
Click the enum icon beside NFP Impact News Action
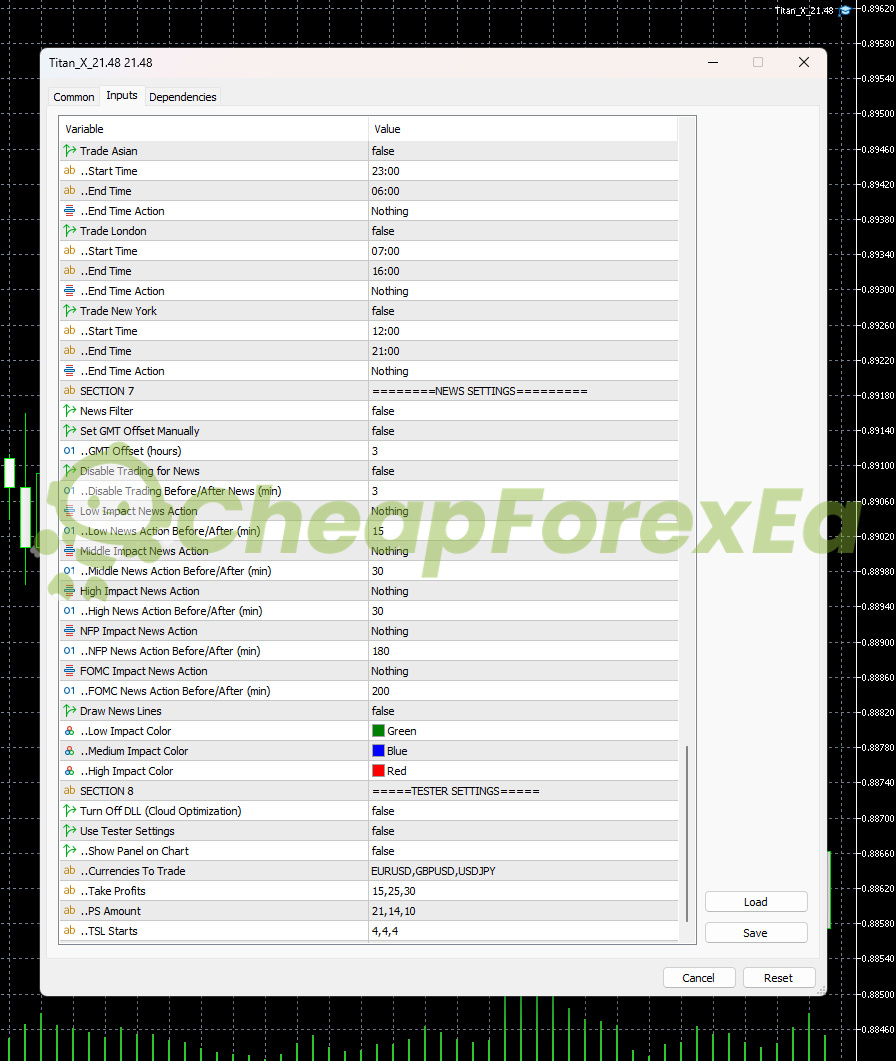click(70, 630)
